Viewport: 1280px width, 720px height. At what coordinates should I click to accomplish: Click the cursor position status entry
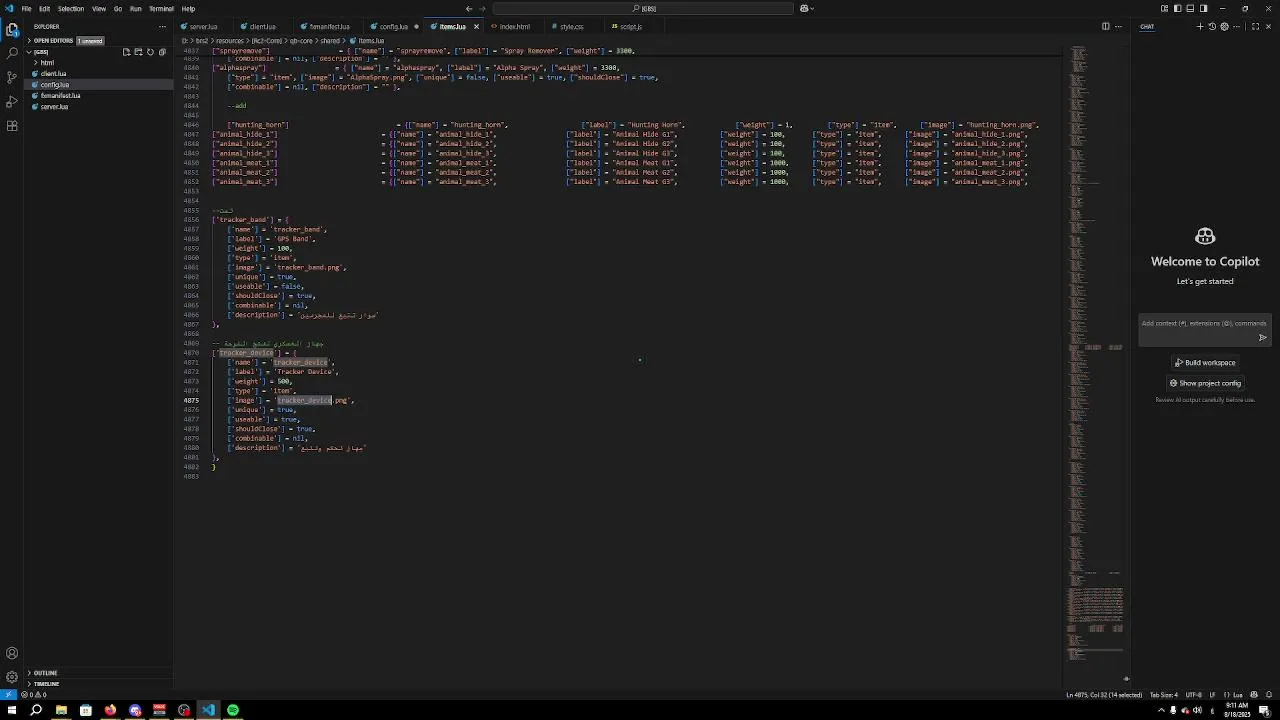[x=1104, y=695]
